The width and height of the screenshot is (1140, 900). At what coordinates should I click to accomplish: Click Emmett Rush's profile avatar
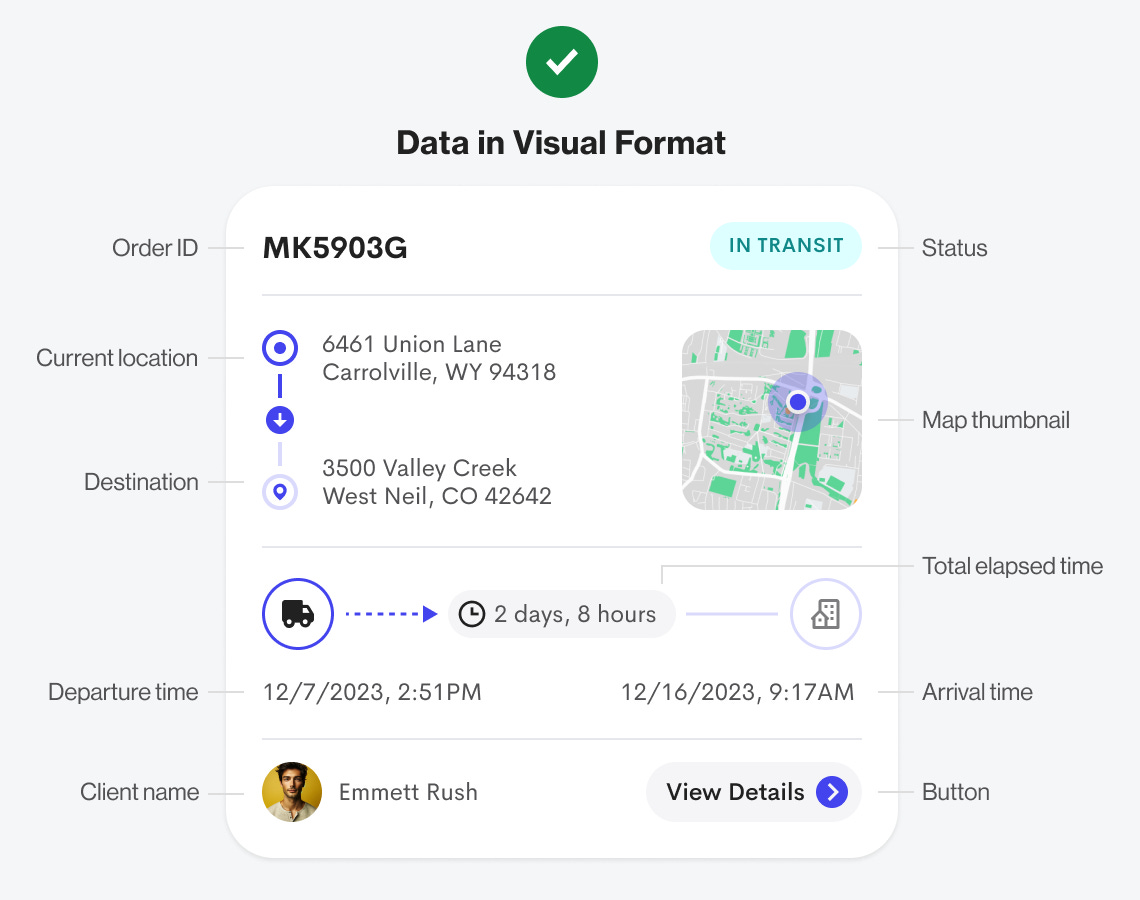[x=292, y=792]
